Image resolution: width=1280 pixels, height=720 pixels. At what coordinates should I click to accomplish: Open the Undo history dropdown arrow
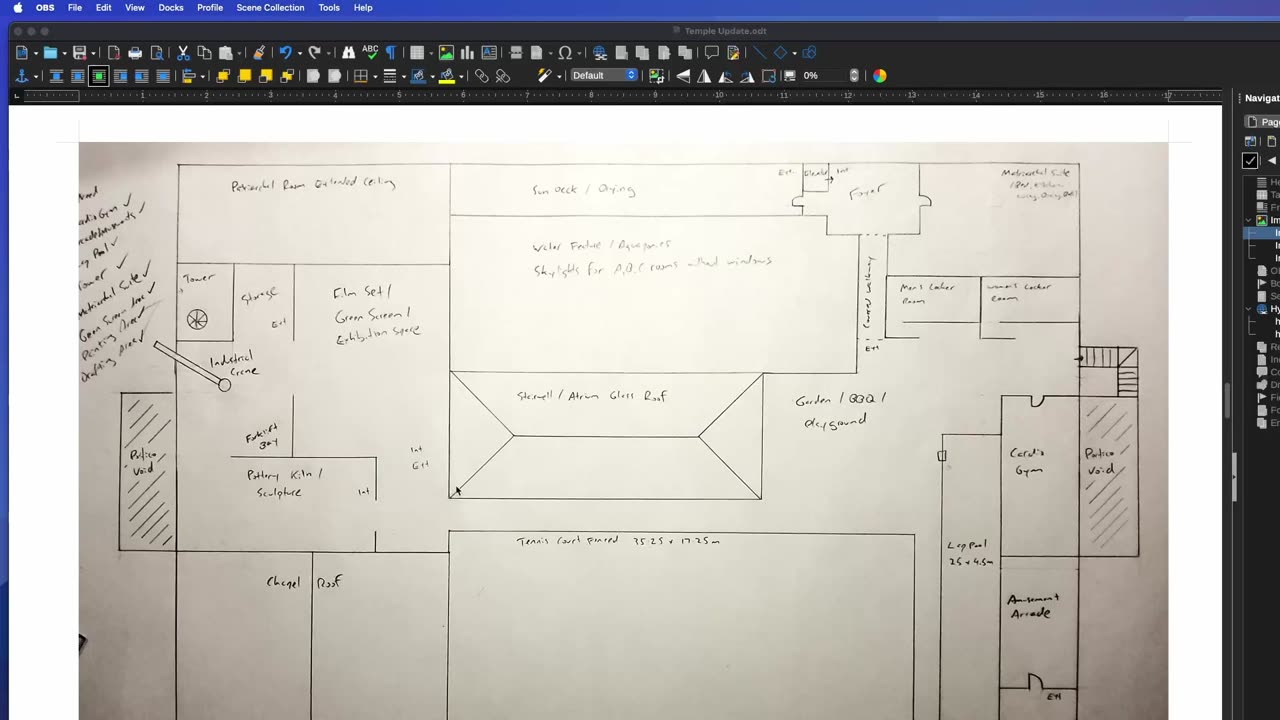(300, 53)
